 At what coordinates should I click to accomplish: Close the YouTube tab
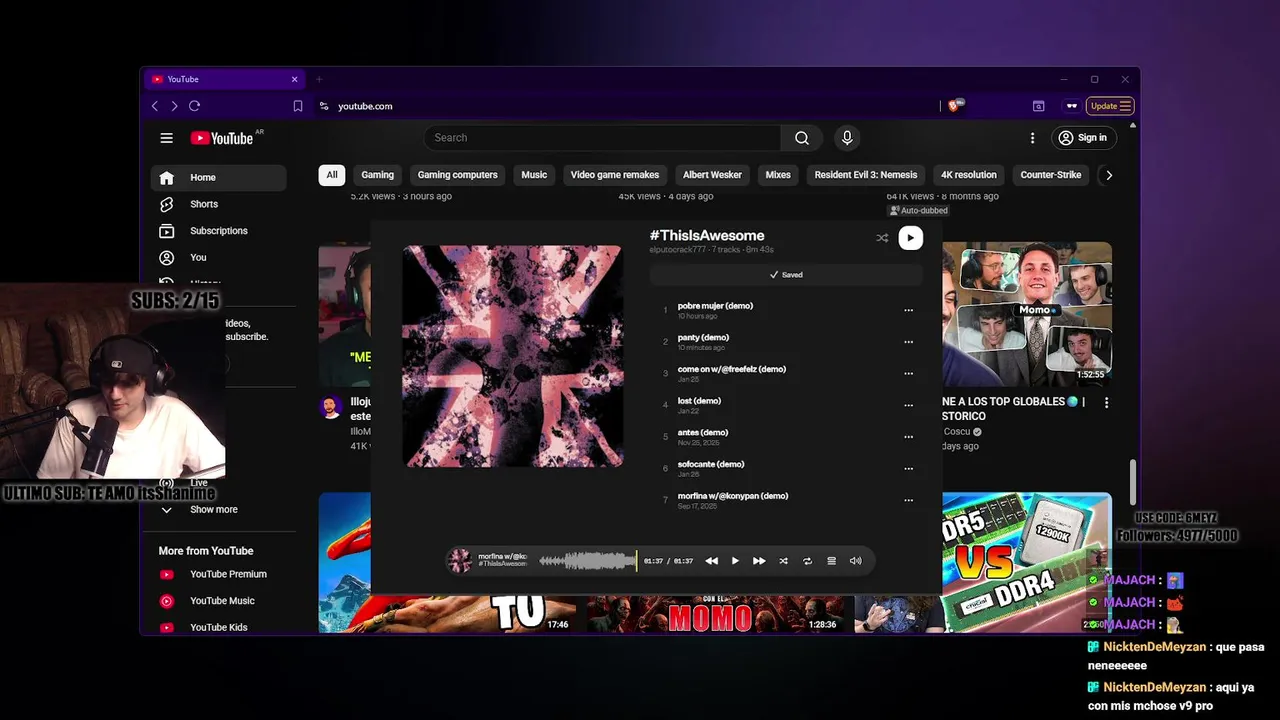294,79
